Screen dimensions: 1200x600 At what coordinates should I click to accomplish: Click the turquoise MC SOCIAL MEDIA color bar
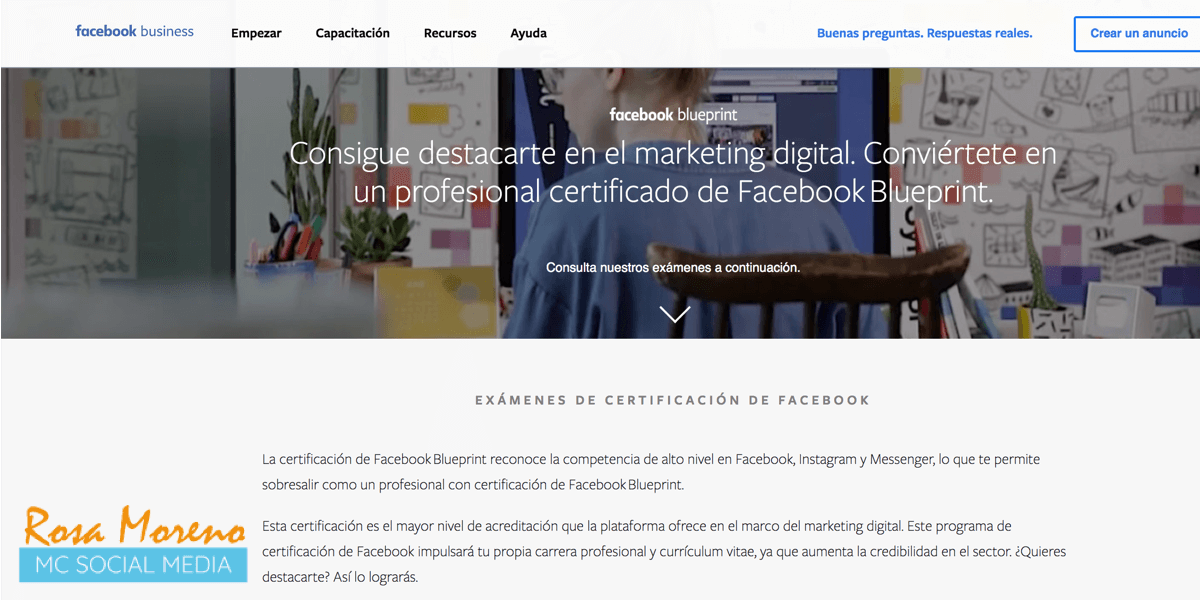tap(132, 563)
